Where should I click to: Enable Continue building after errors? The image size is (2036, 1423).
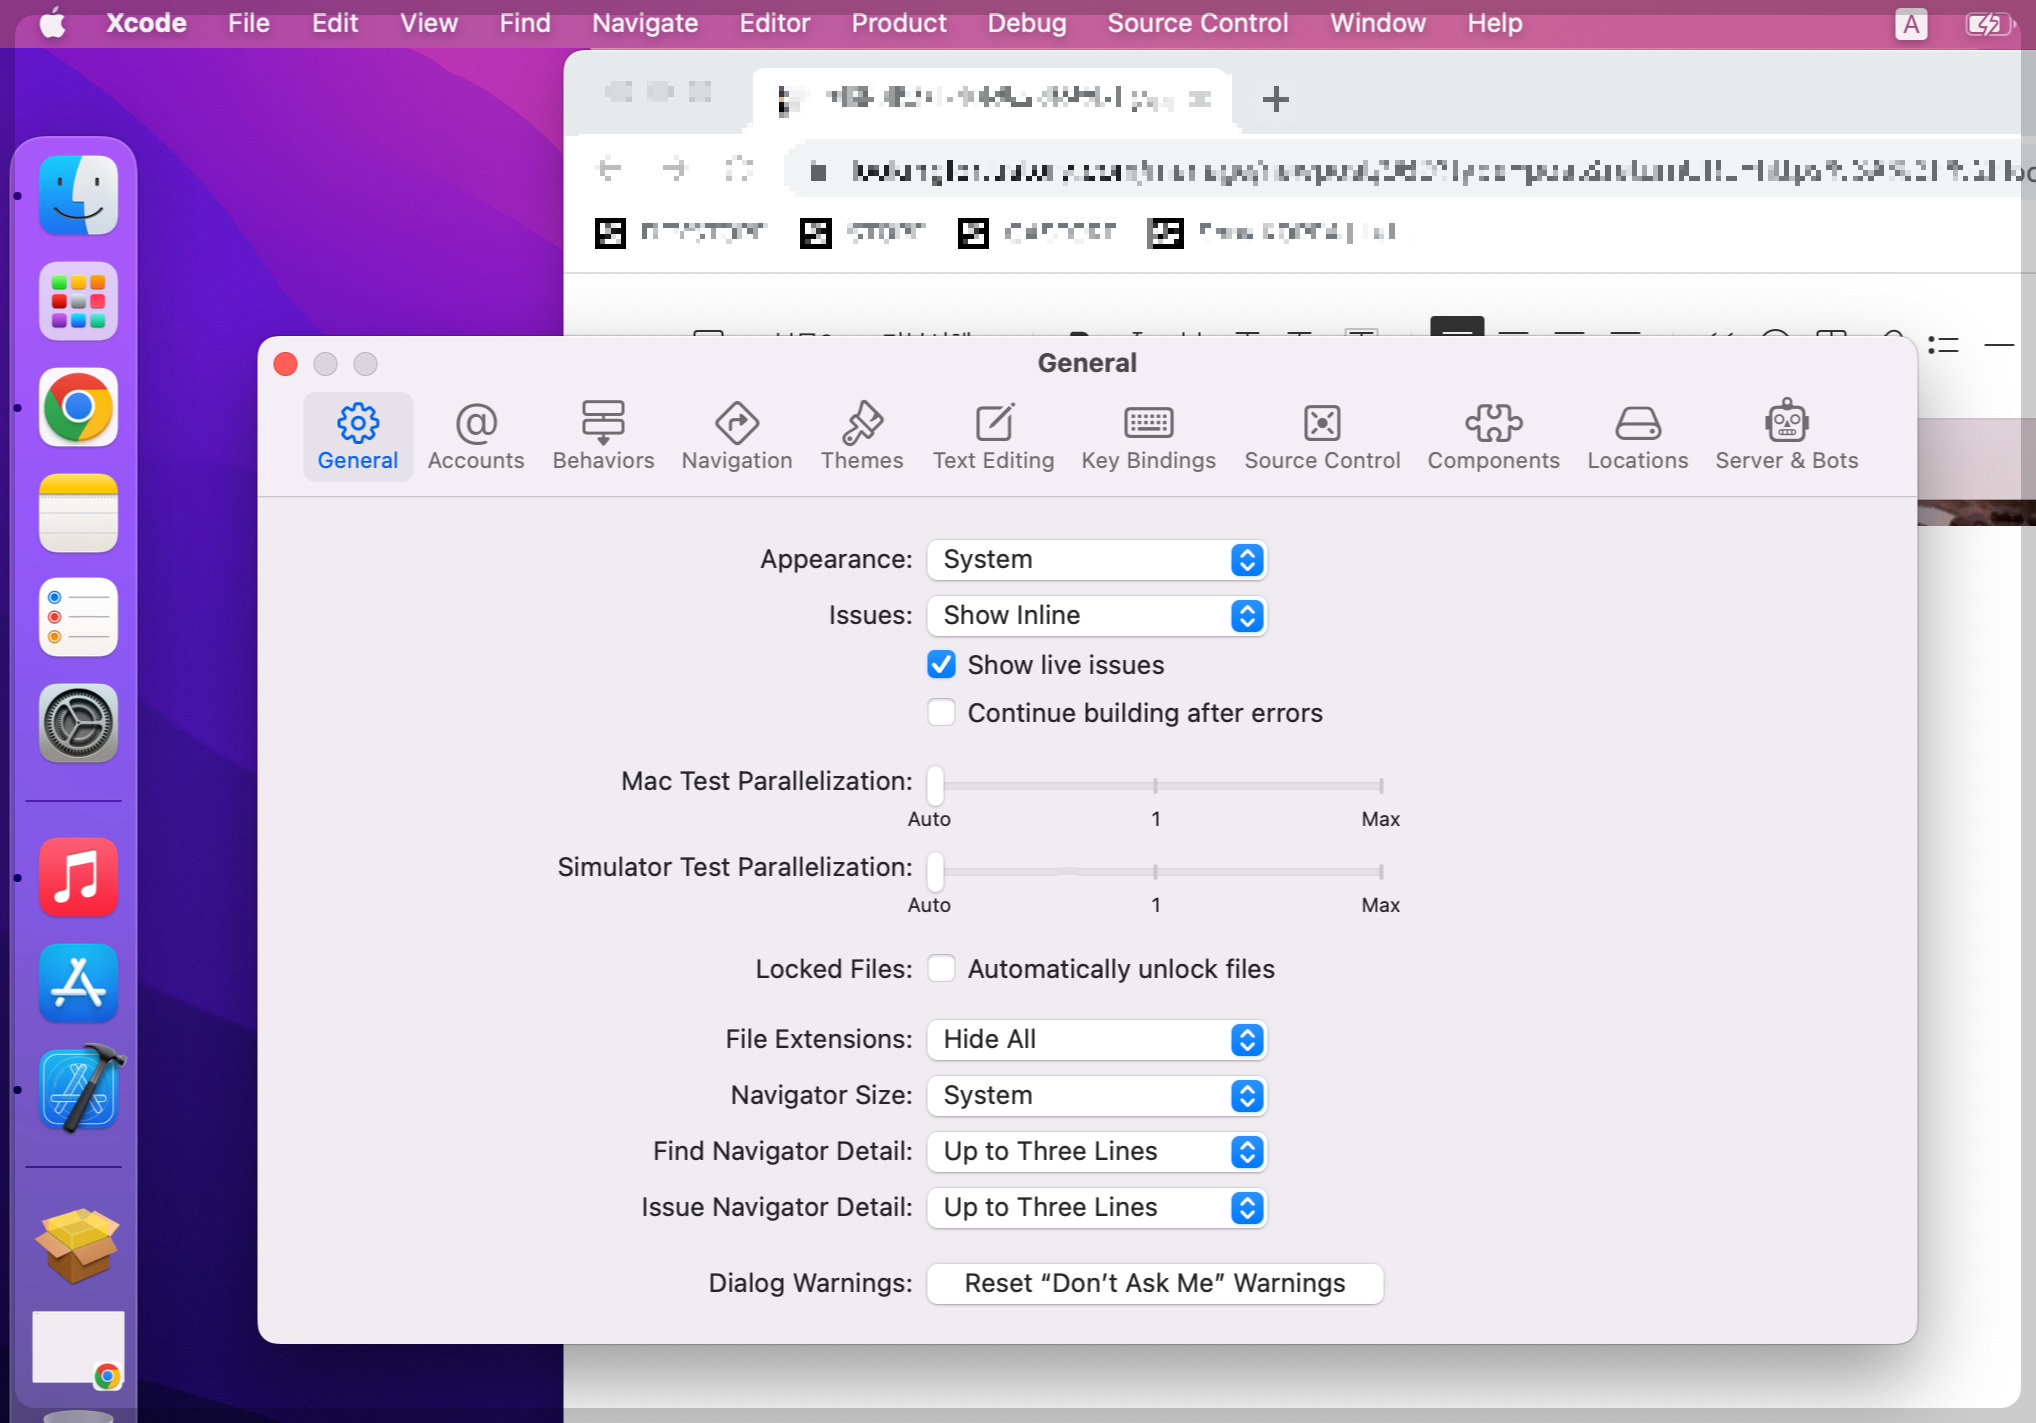point(941,713)
